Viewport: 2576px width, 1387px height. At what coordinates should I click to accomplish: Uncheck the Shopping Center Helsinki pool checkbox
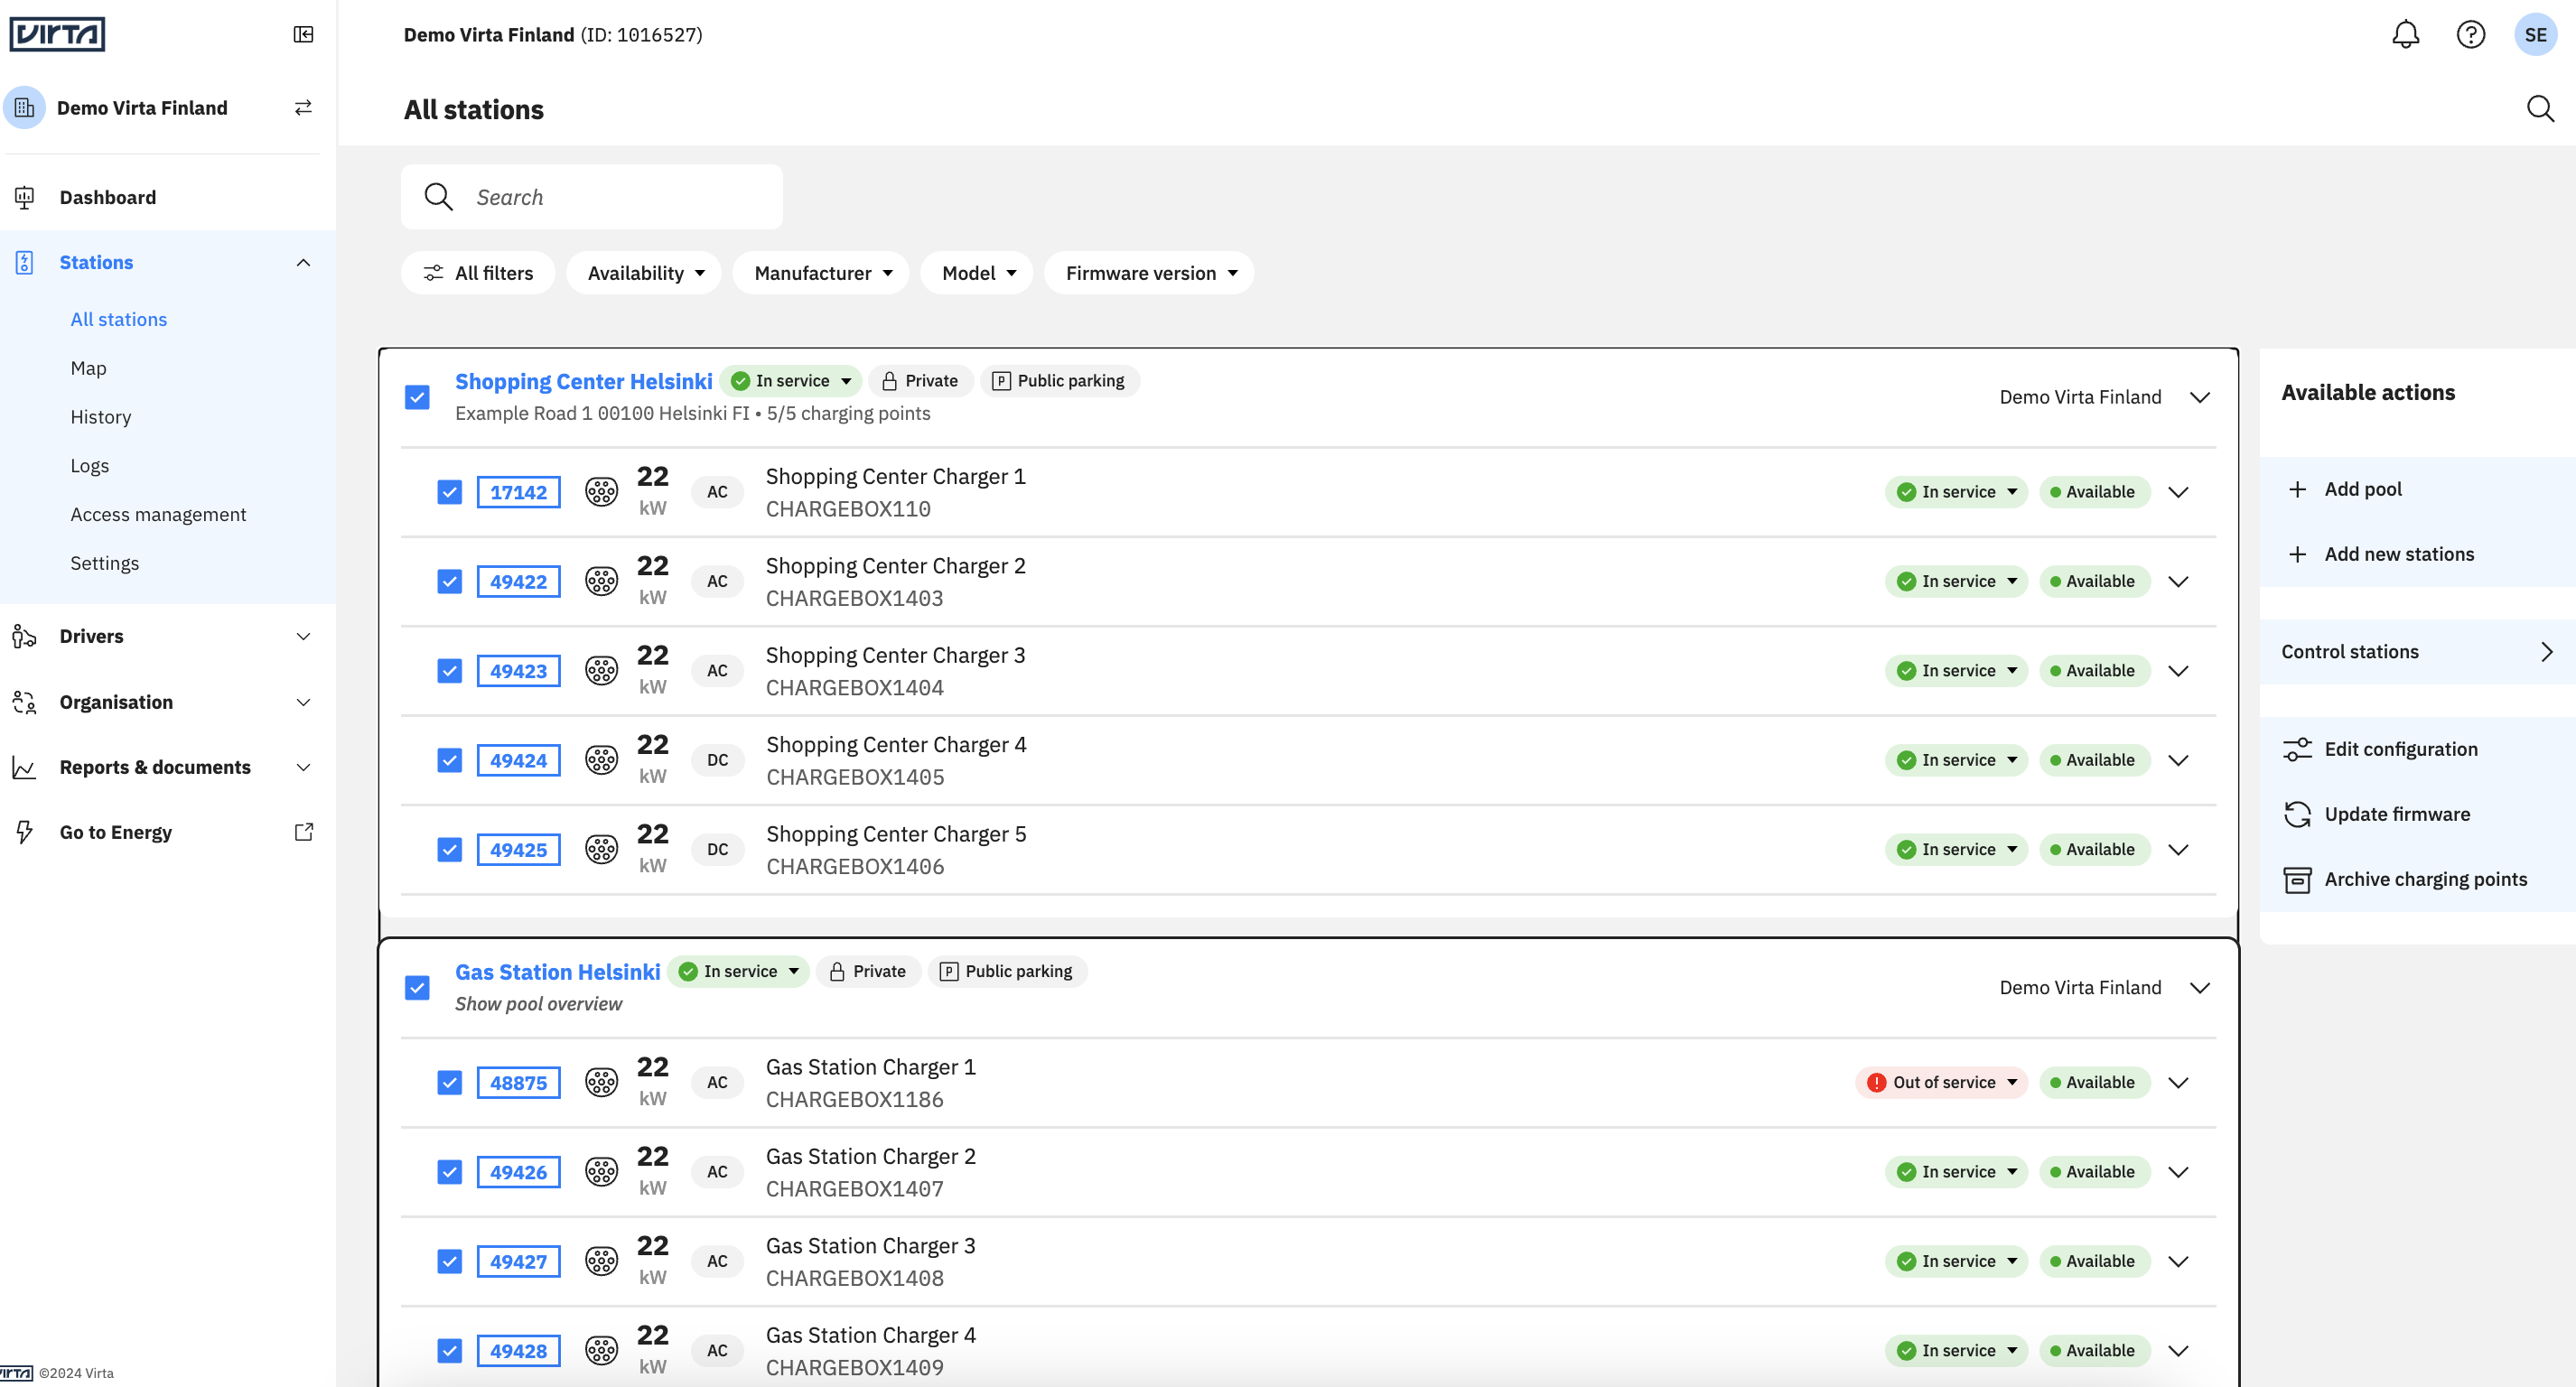[417, 397]
